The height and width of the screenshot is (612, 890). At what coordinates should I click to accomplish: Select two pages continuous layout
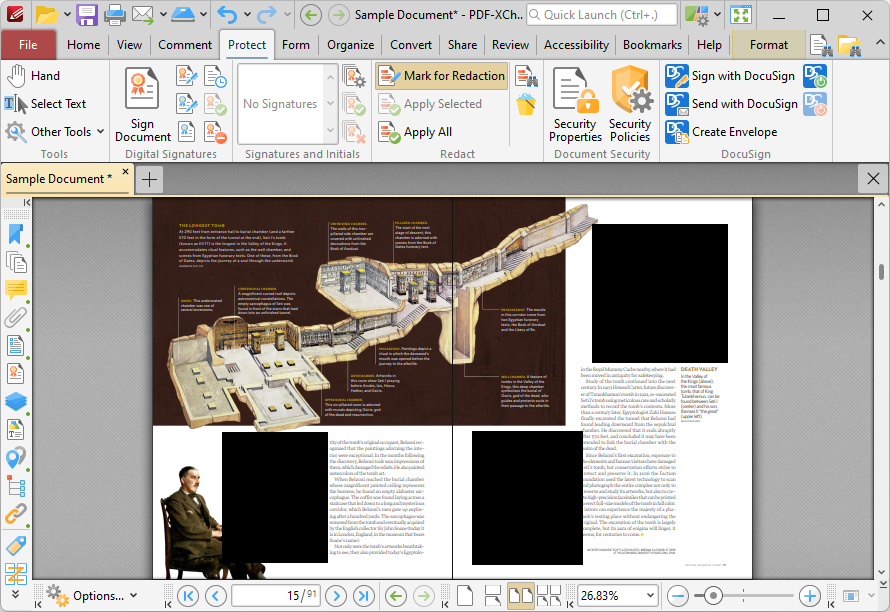click(x=549, y=596)
